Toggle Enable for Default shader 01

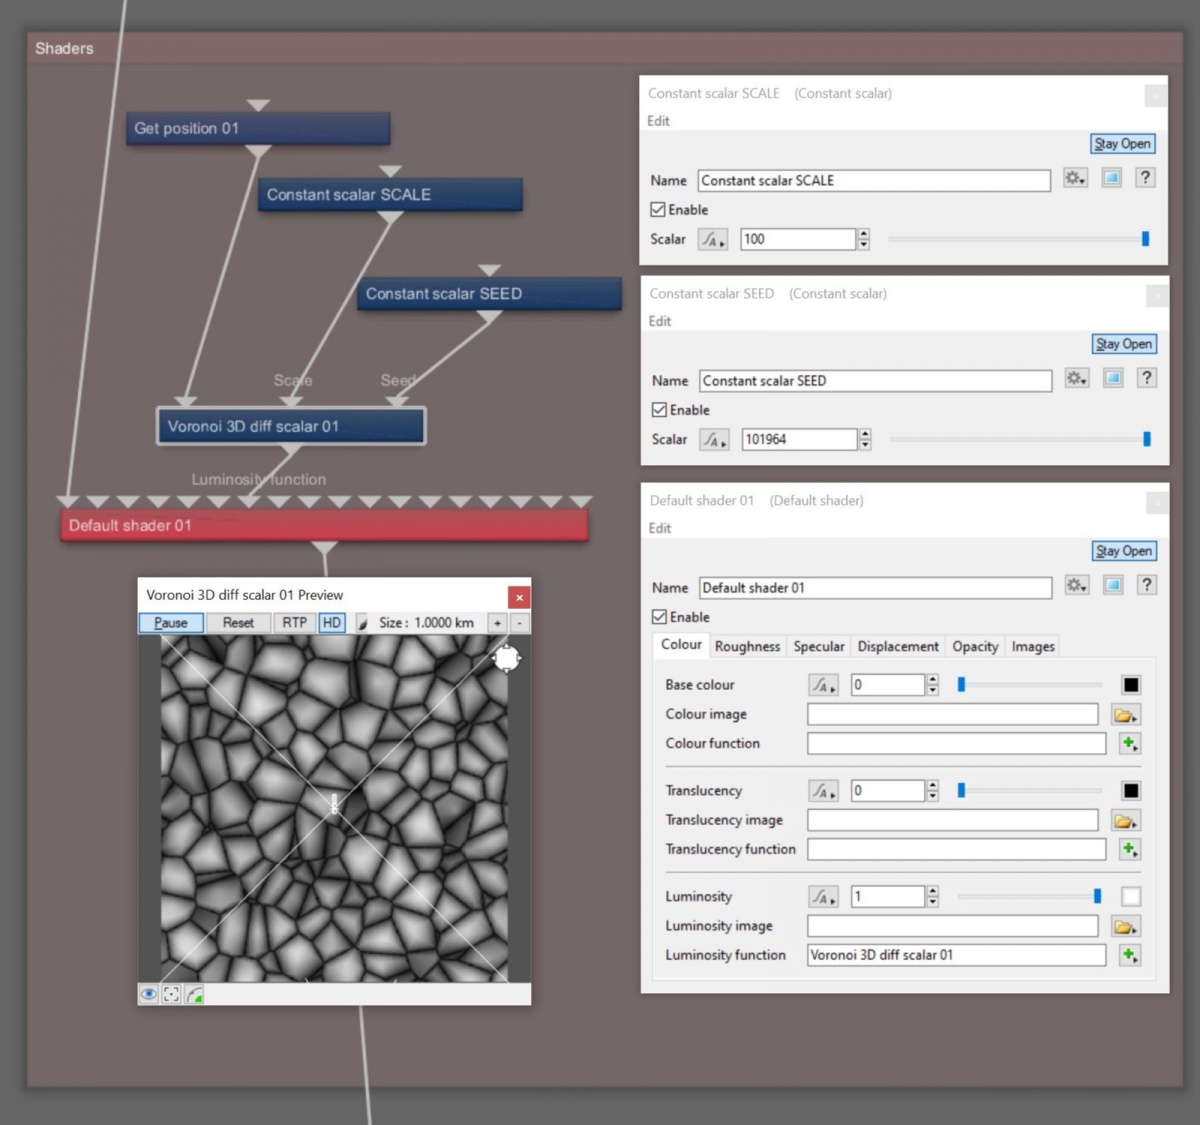(659, 617)
